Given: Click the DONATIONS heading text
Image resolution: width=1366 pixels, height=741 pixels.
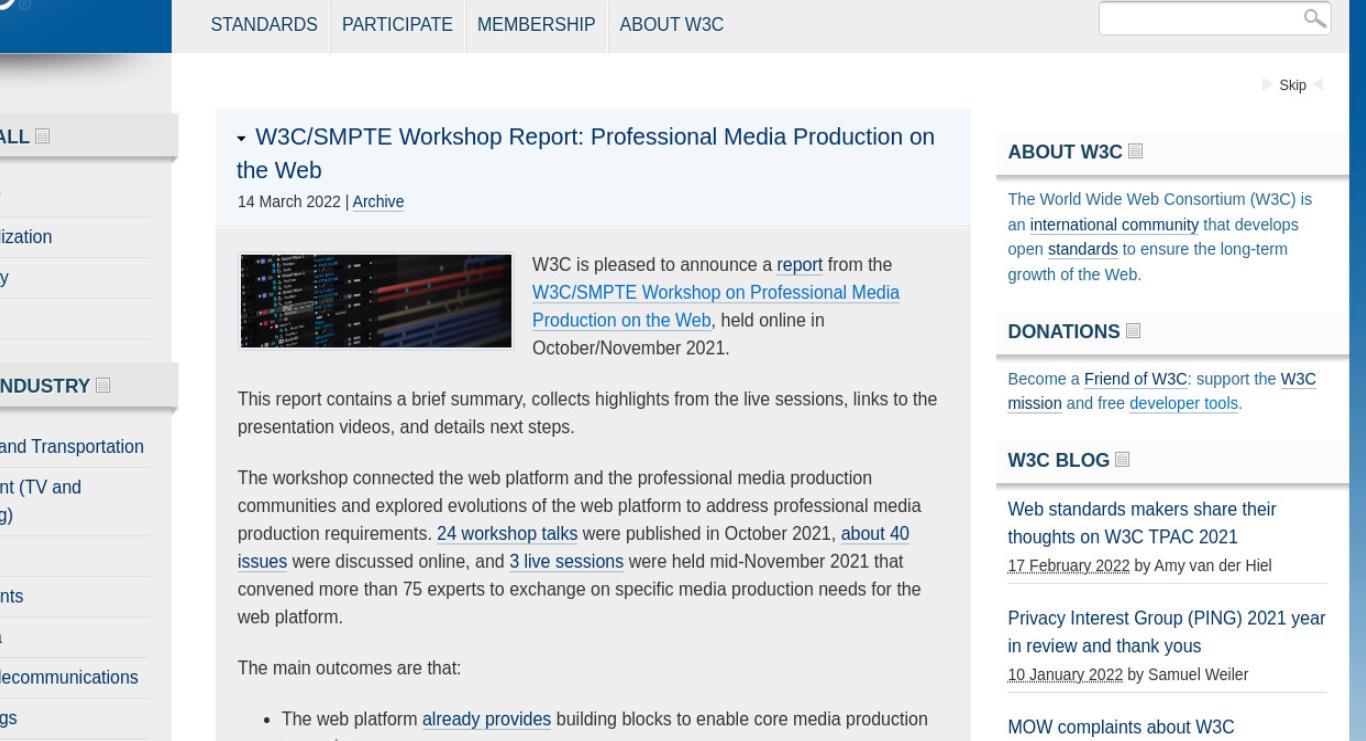Looking at the screenshot, I should point(1064,331).
